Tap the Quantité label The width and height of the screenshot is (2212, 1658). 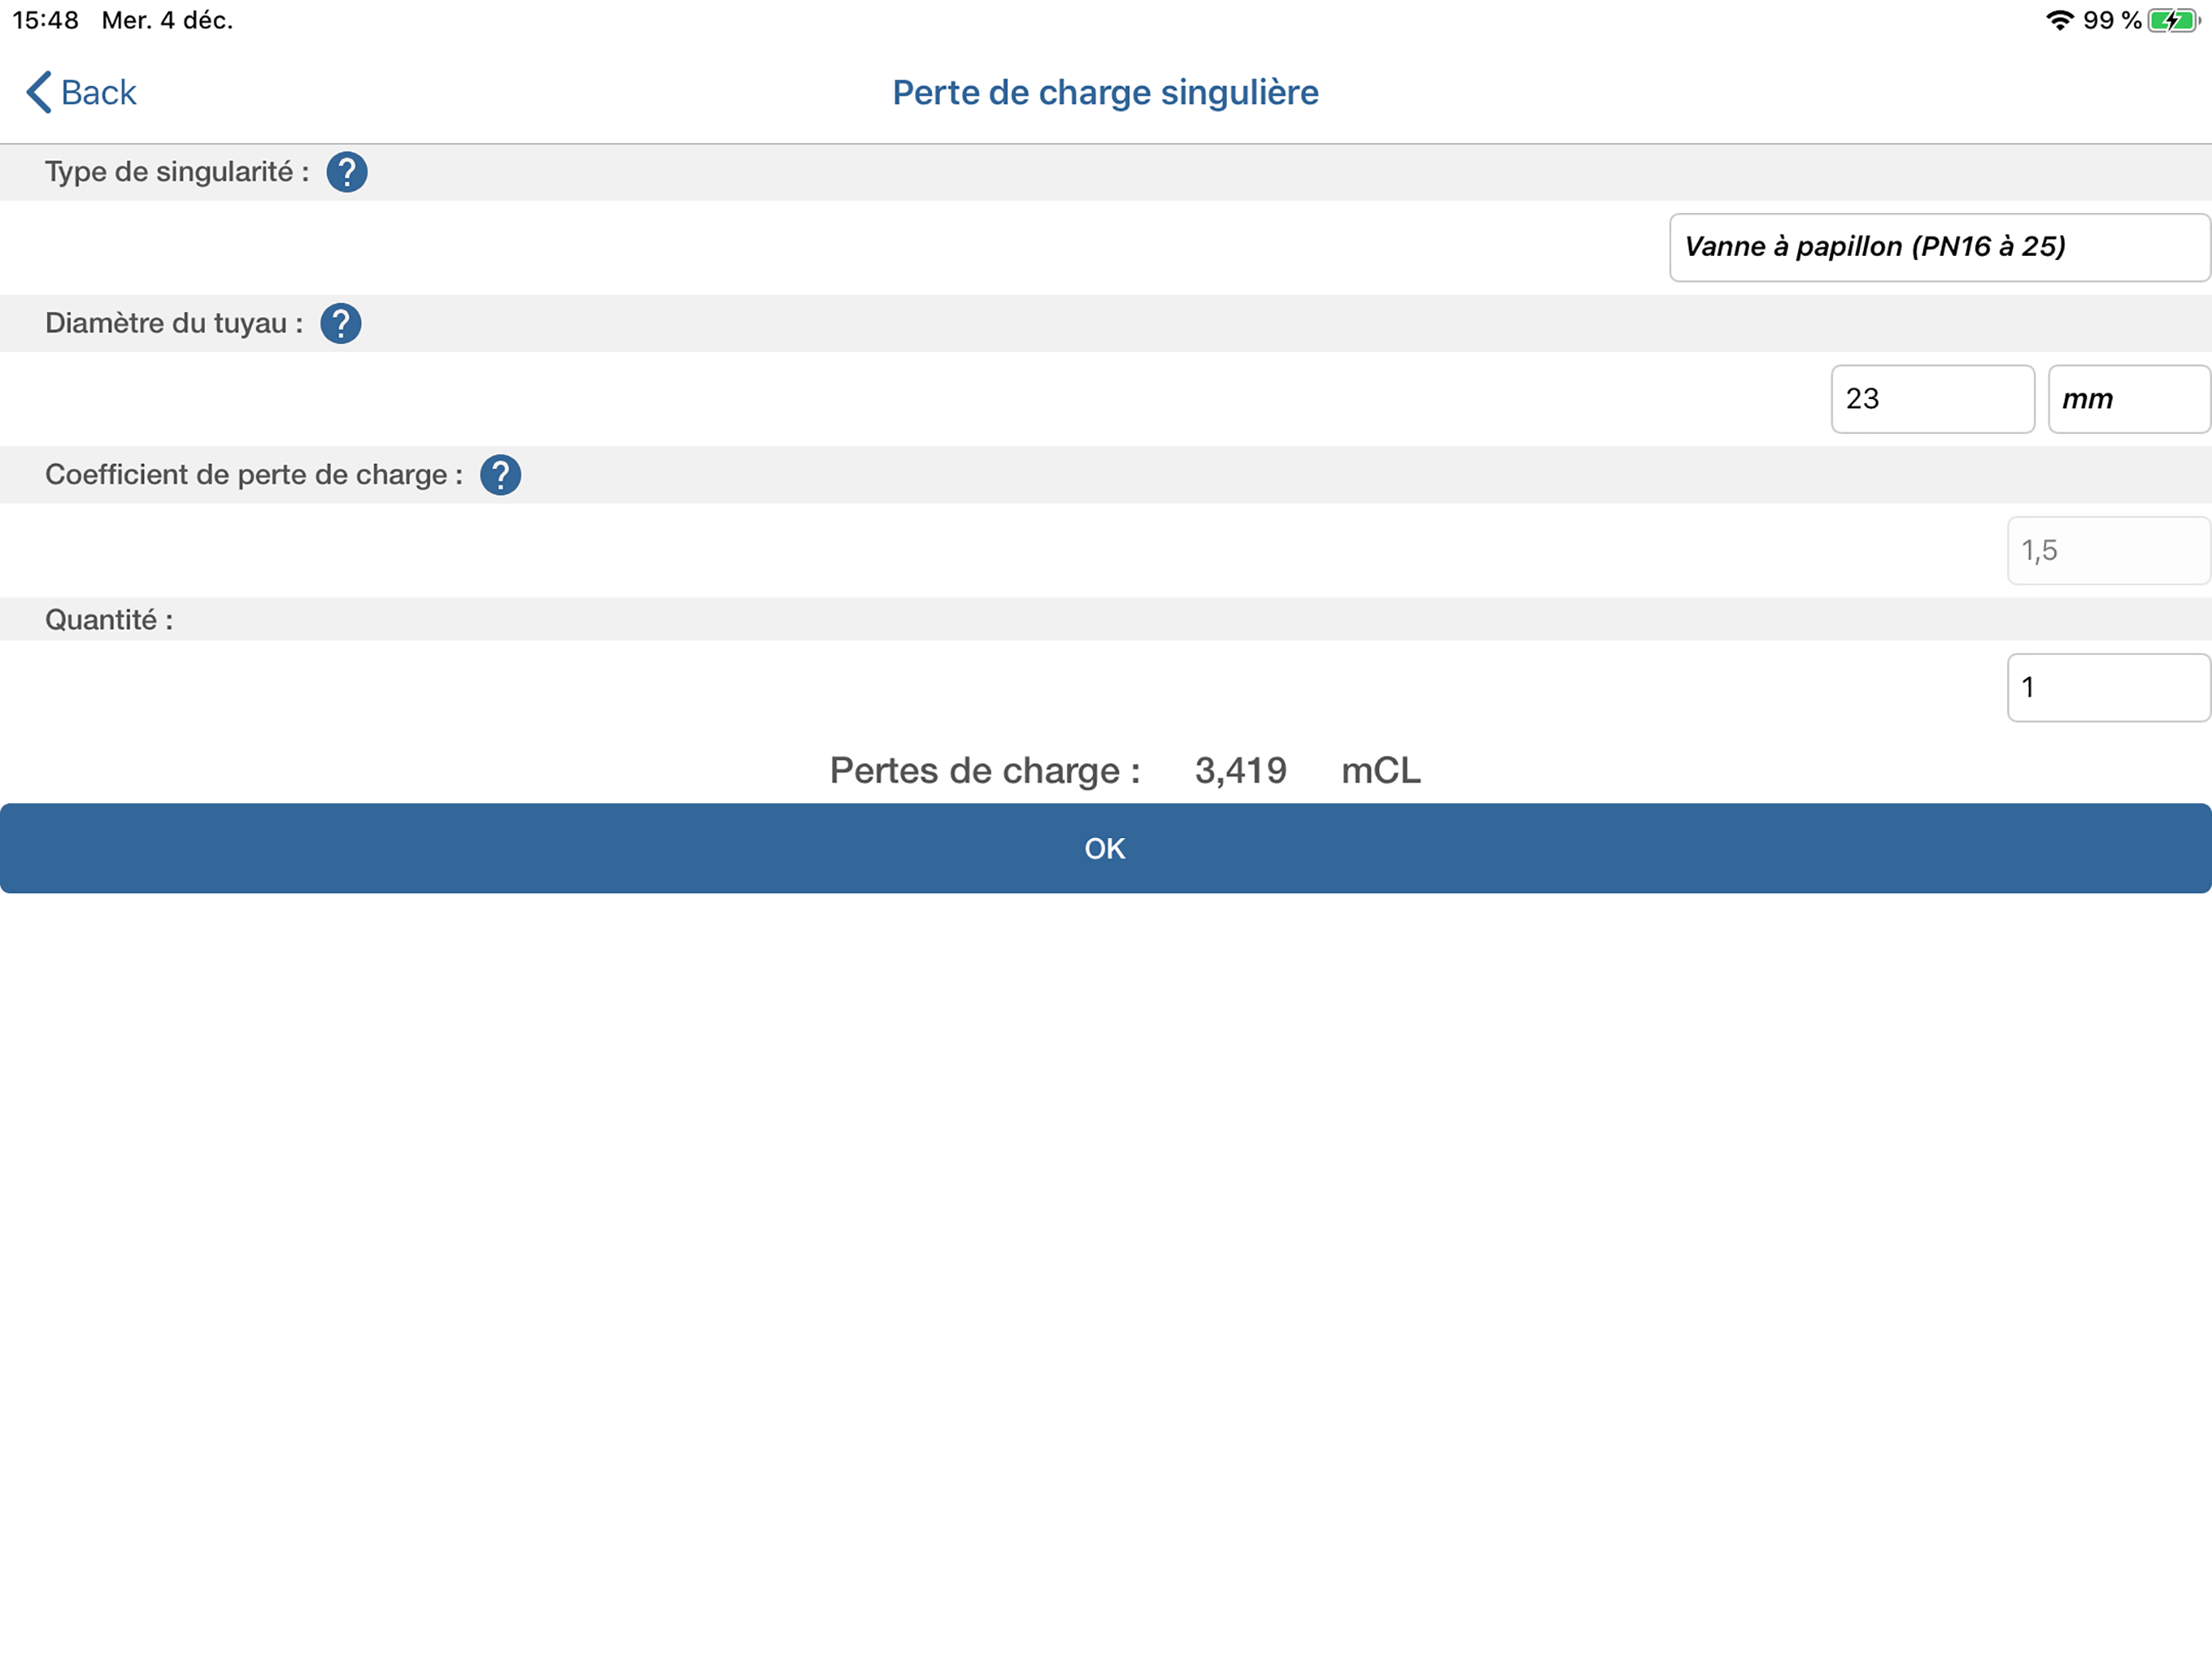(109, 620)
